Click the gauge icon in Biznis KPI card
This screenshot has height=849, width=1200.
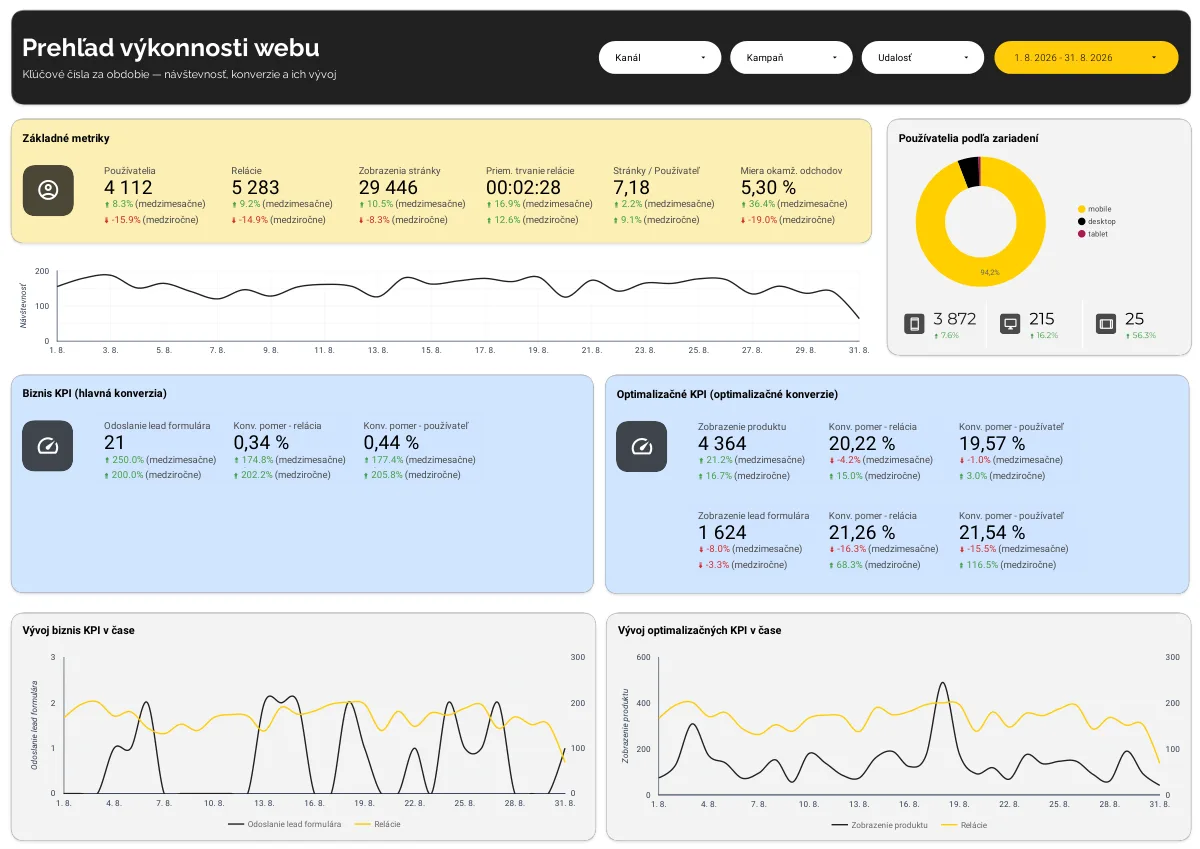pyautogui.click(x=48, y=445)
